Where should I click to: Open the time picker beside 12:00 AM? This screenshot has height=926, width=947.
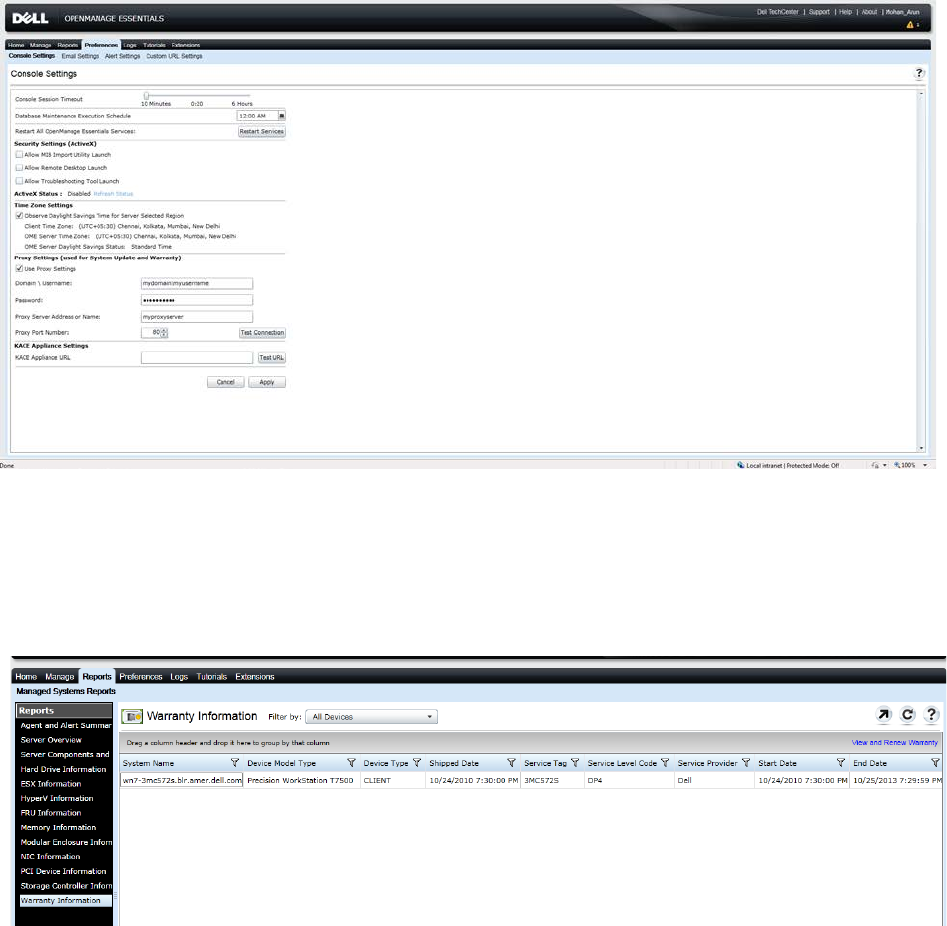point(281,115)
